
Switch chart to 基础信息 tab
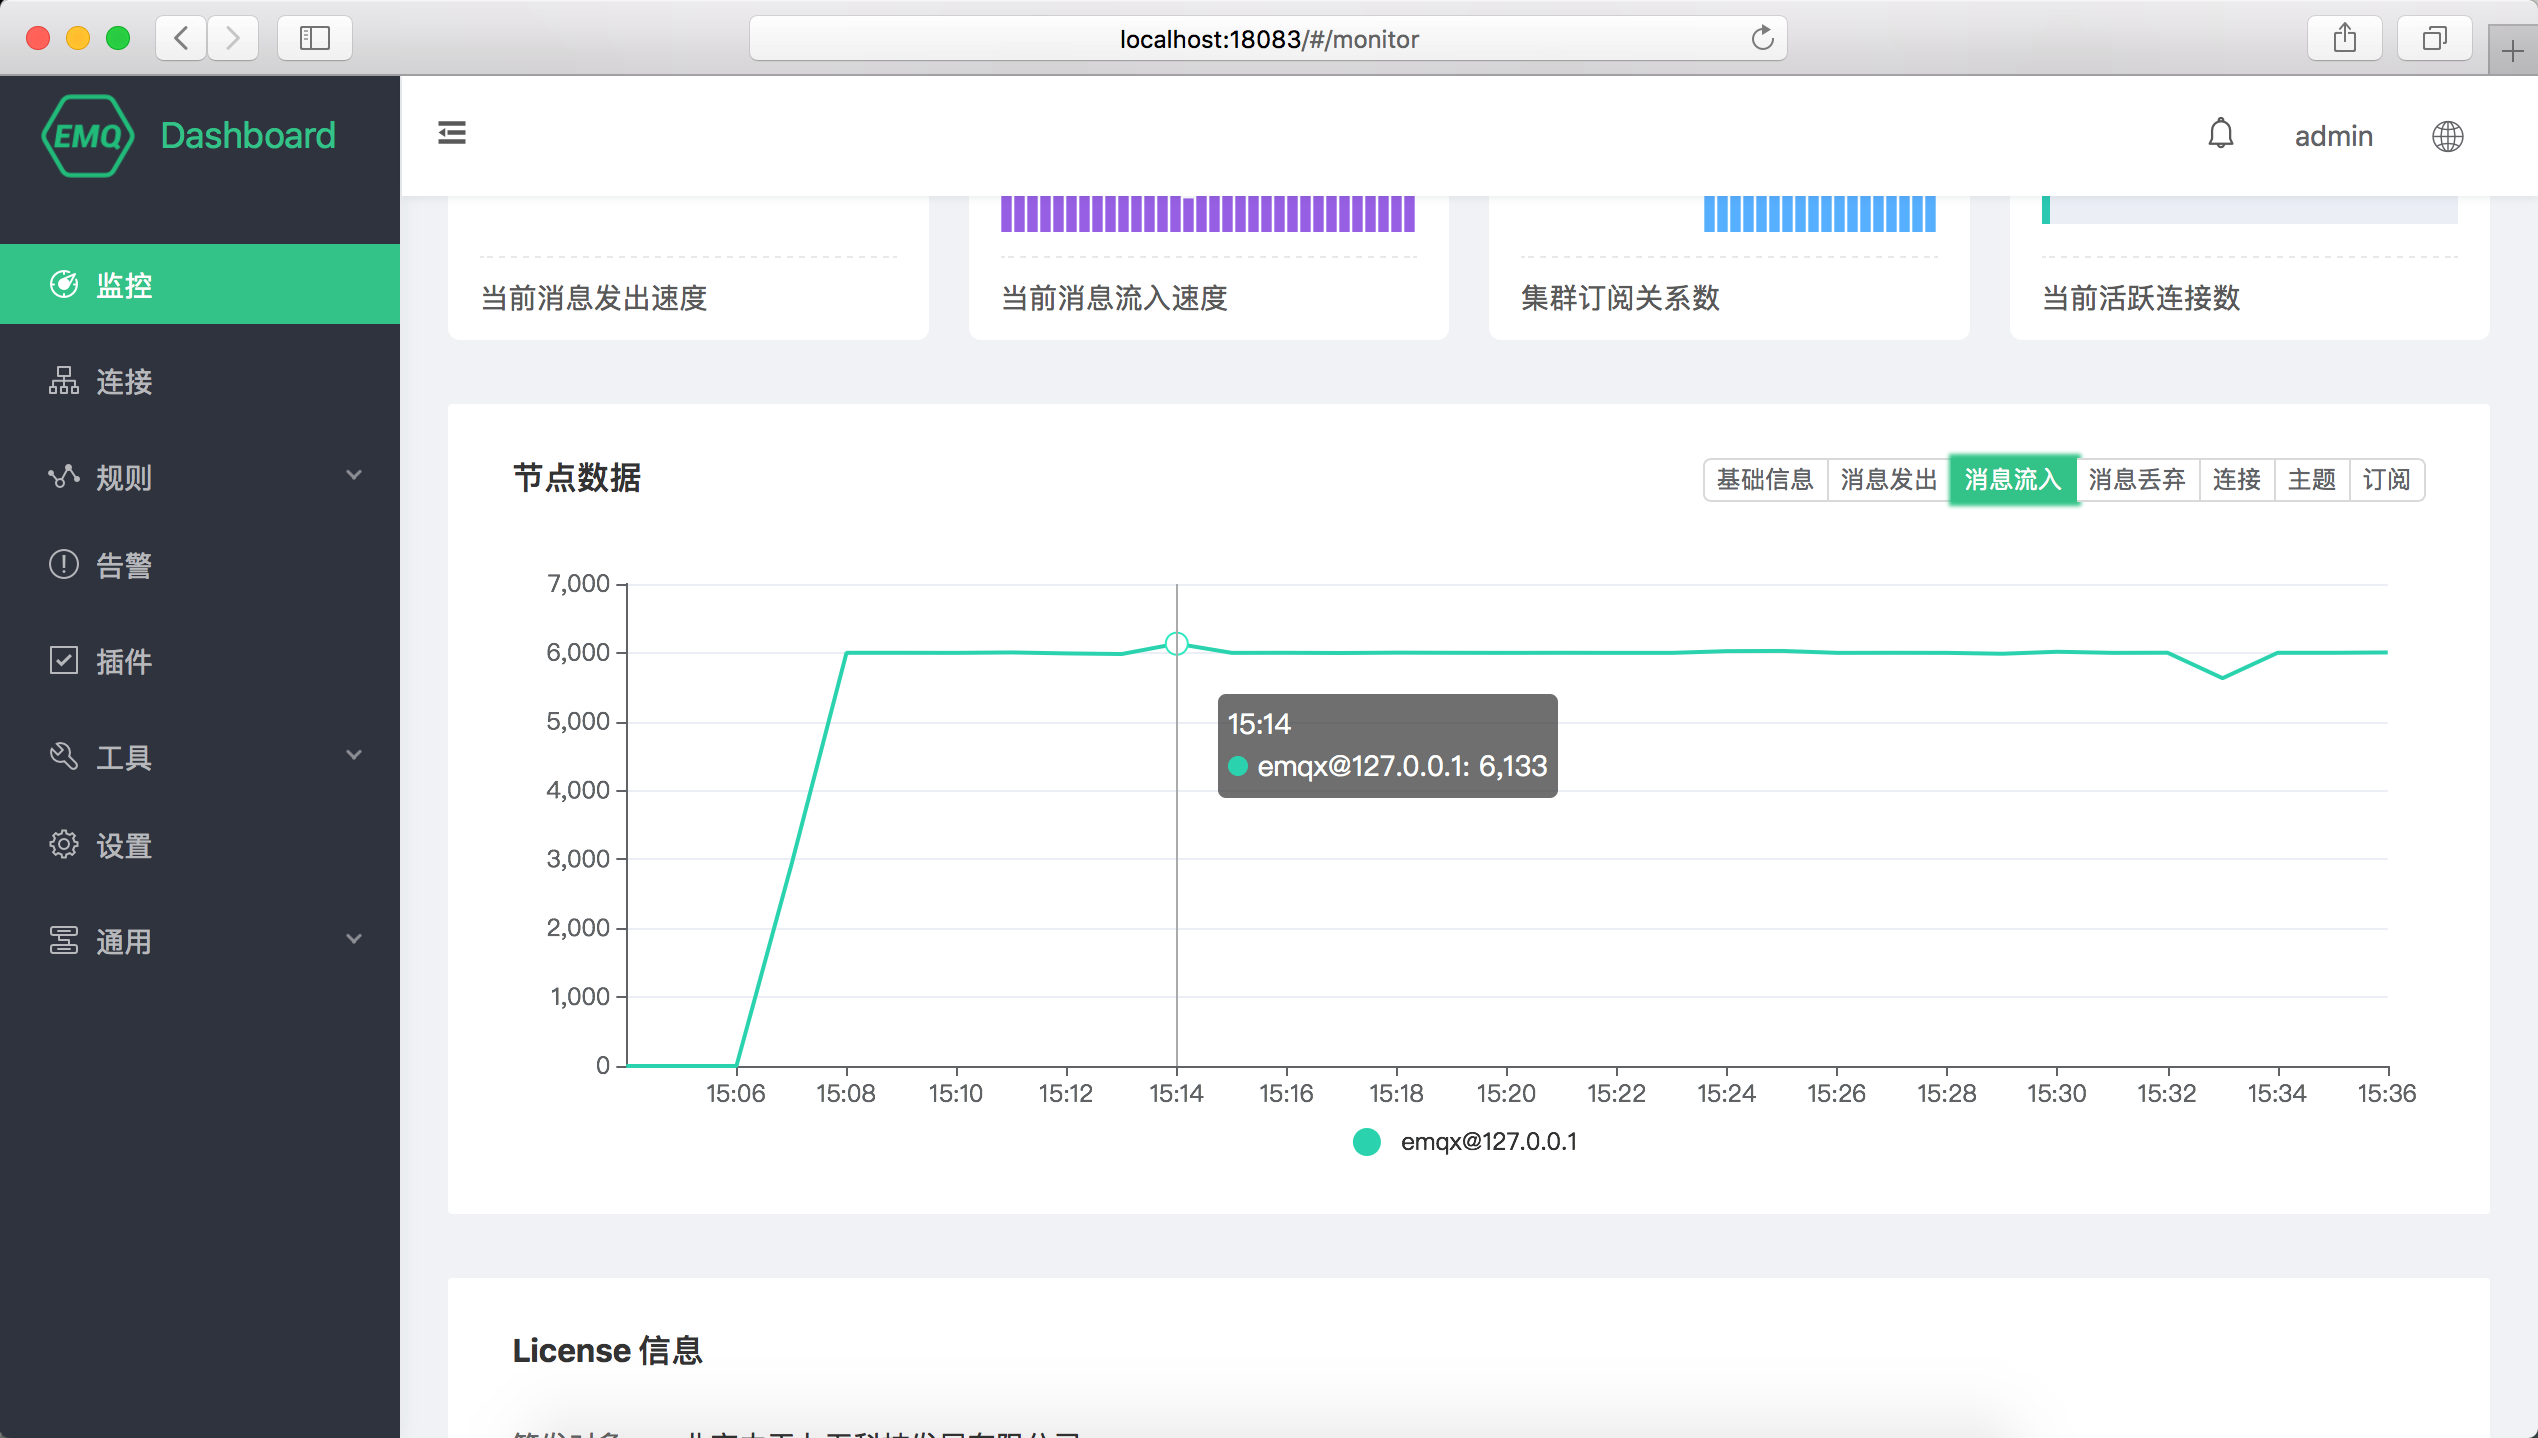pyautogui.click(x=1765, y=480)
